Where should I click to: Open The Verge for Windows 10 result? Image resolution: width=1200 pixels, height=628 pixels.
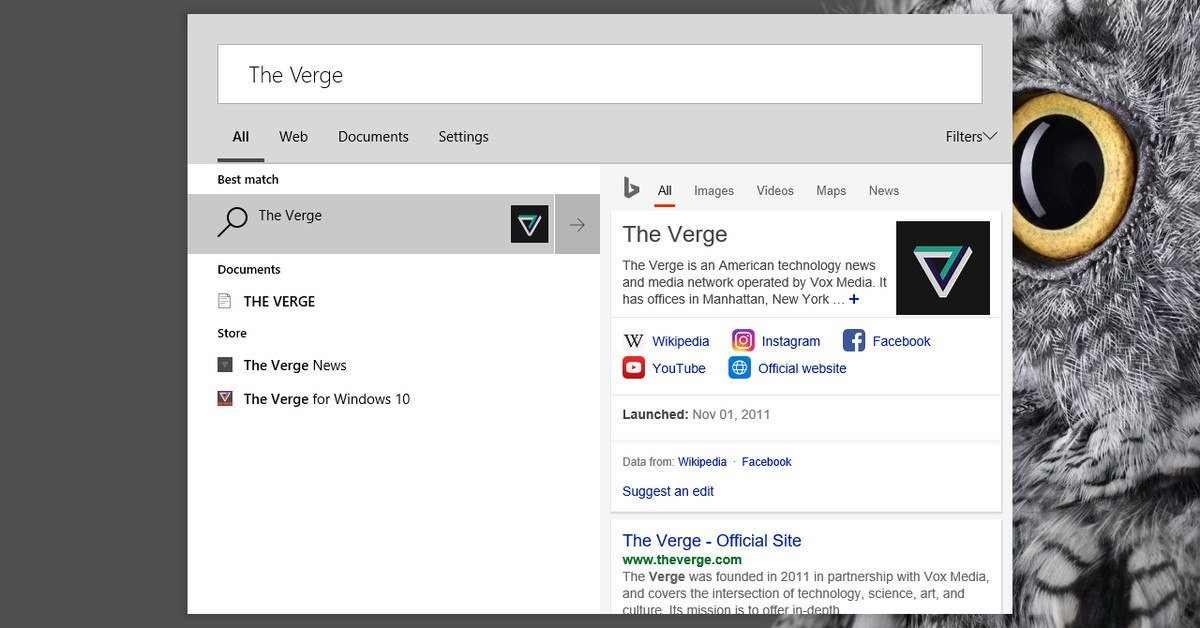[327, 399]
